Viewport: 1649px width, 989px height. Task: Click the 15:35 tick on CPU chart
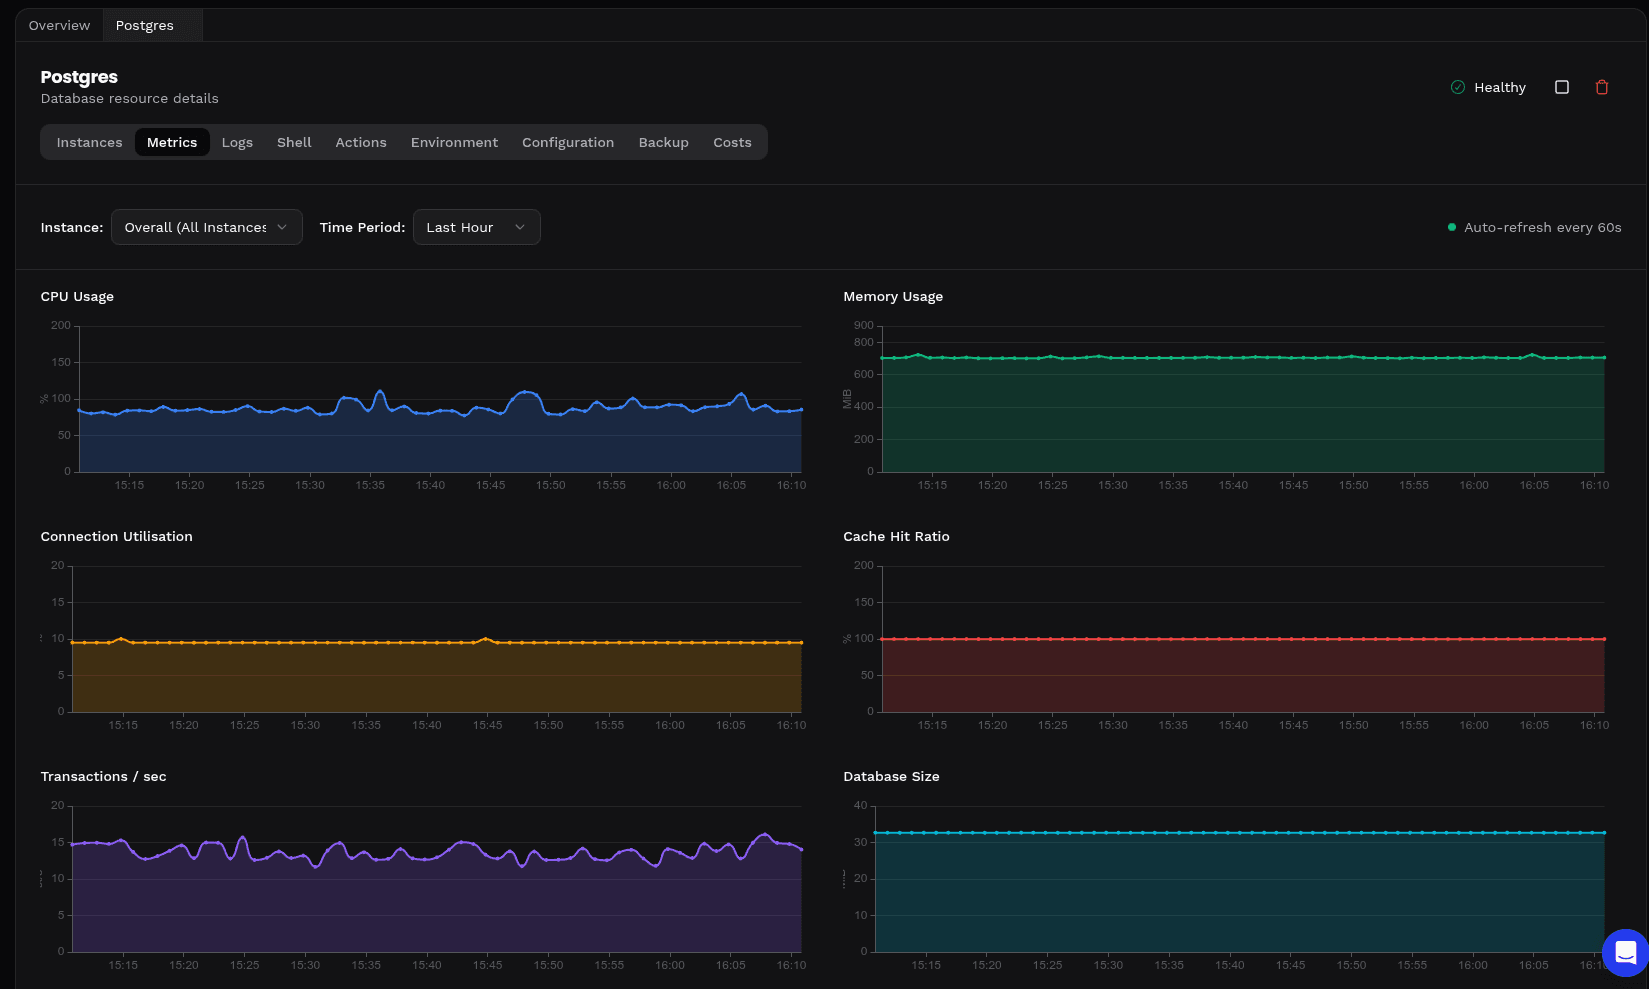(370, 485)
